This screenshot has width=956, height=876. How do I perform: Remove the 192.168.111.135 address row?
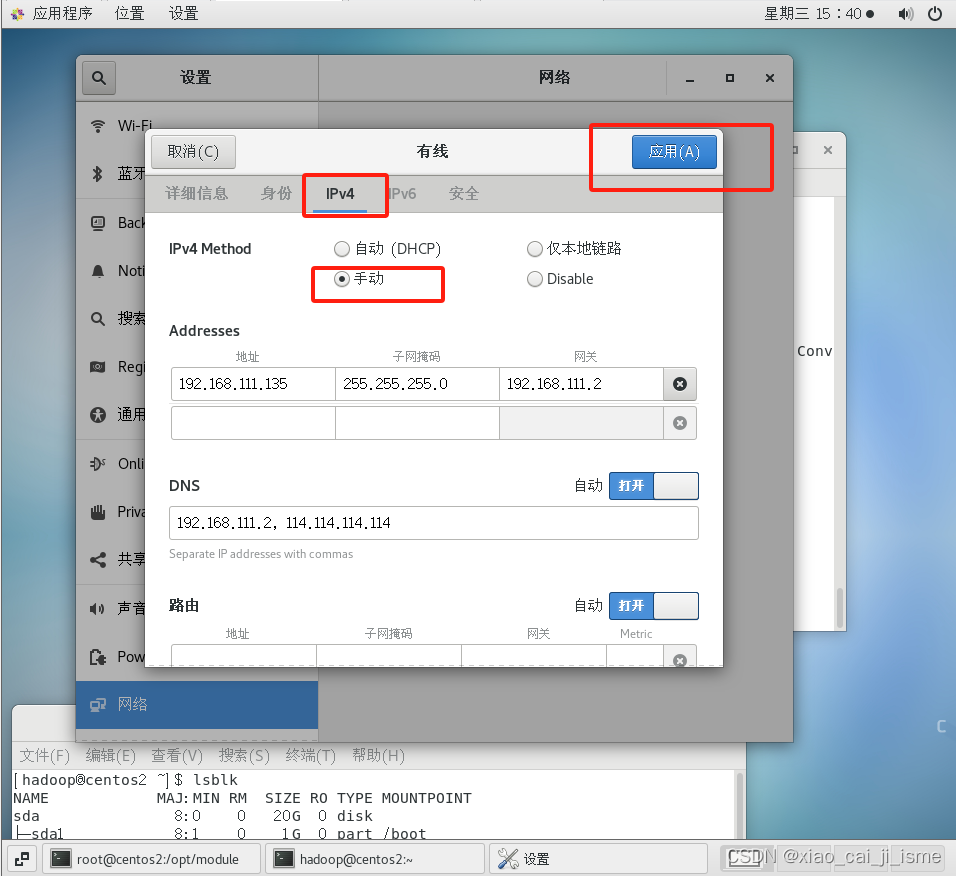pyautogui.click(x=680, y=383)
